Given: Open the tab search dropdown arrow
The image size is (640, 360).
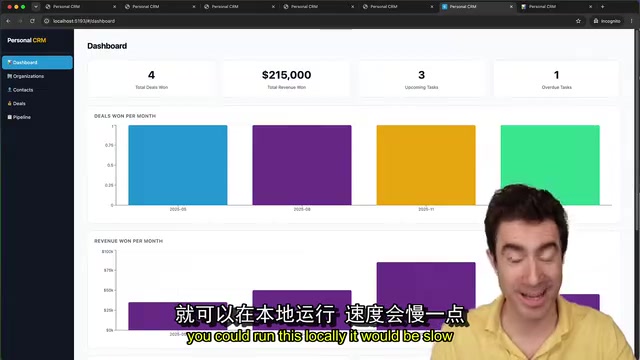Looking at the screenshot, I should 36,7.
